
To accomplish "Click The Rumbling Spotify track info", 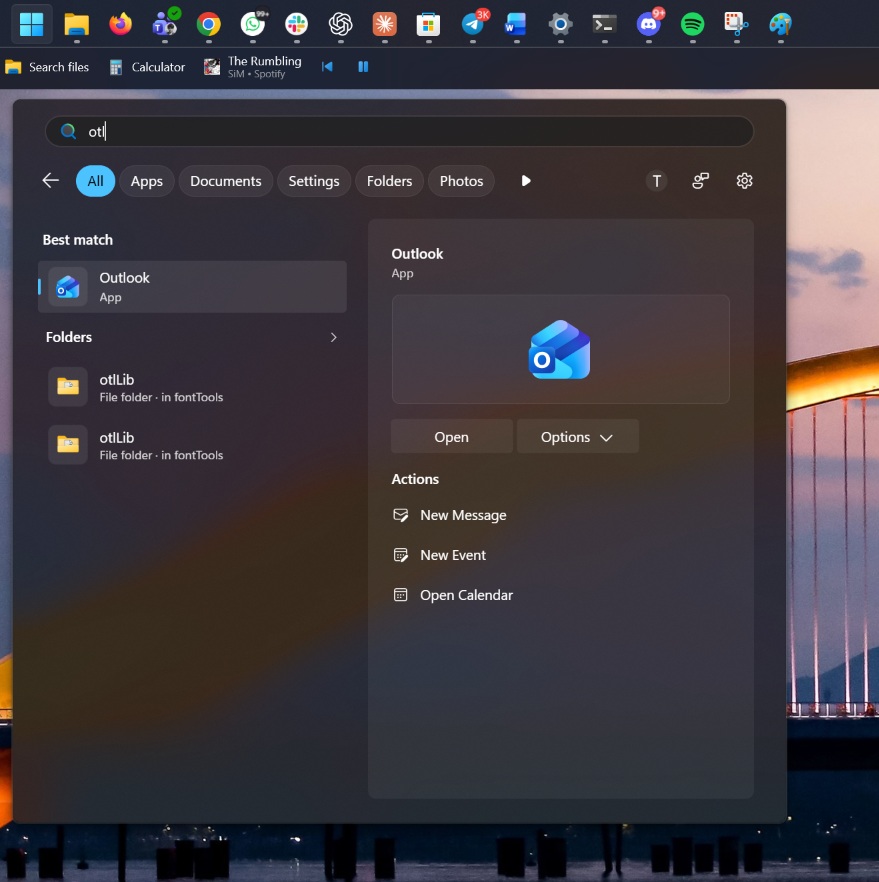I will [253, 67].
